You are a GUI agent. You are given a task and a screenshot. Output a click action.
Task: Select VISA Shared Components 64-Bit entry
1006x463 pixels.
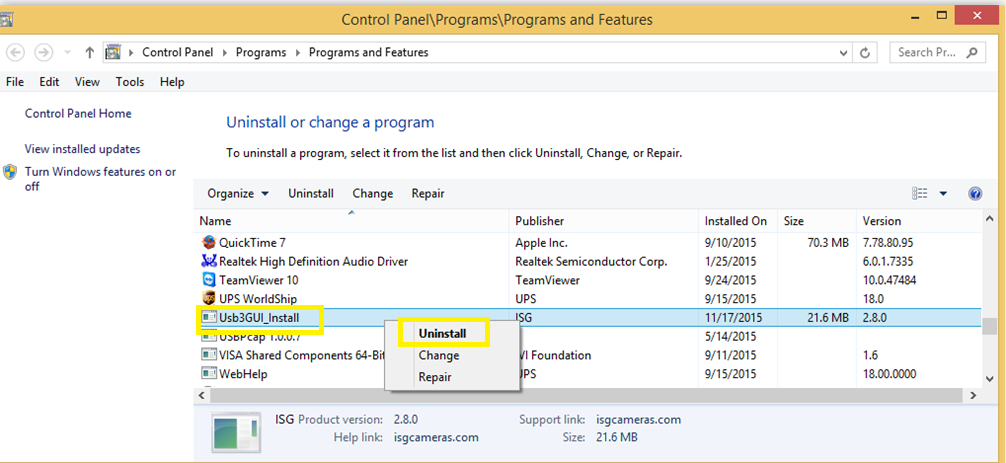click(x=302, y=355)
